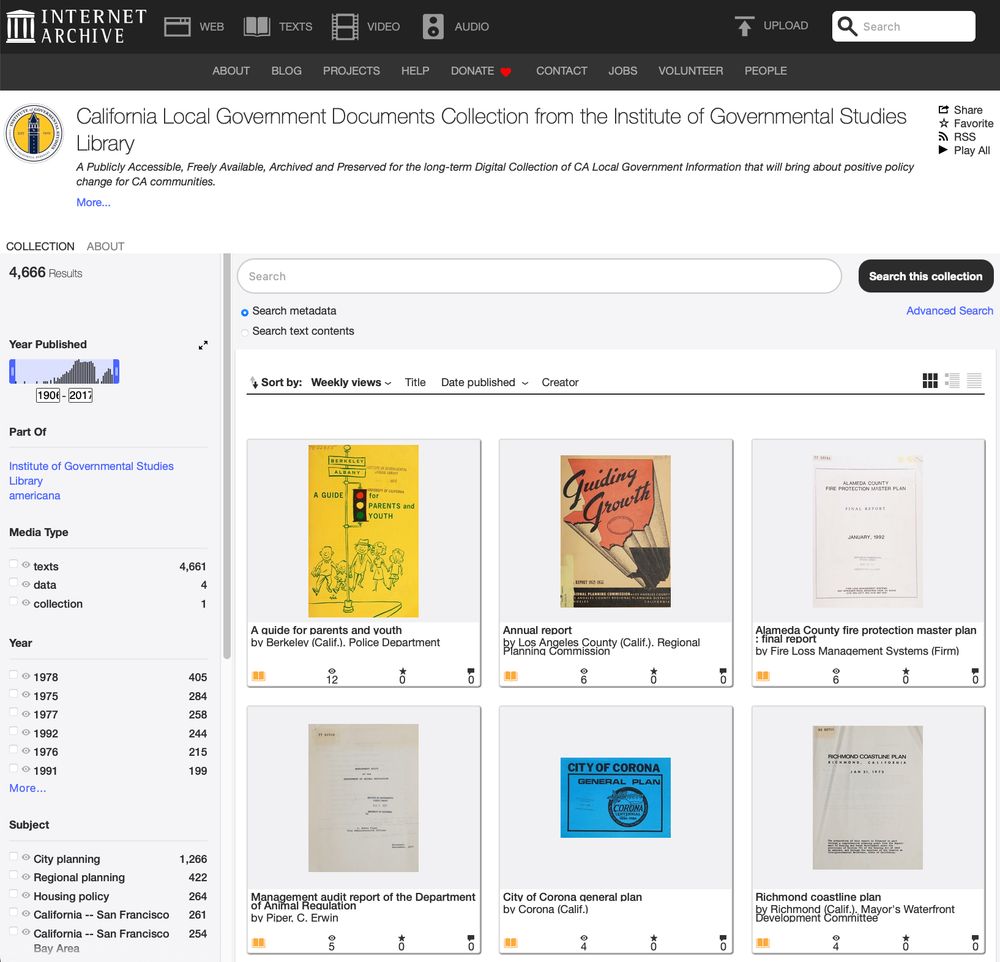Click the end year 2017 input box
The width and height of the screenshot is (1000, 962).
tap(80, 396)
